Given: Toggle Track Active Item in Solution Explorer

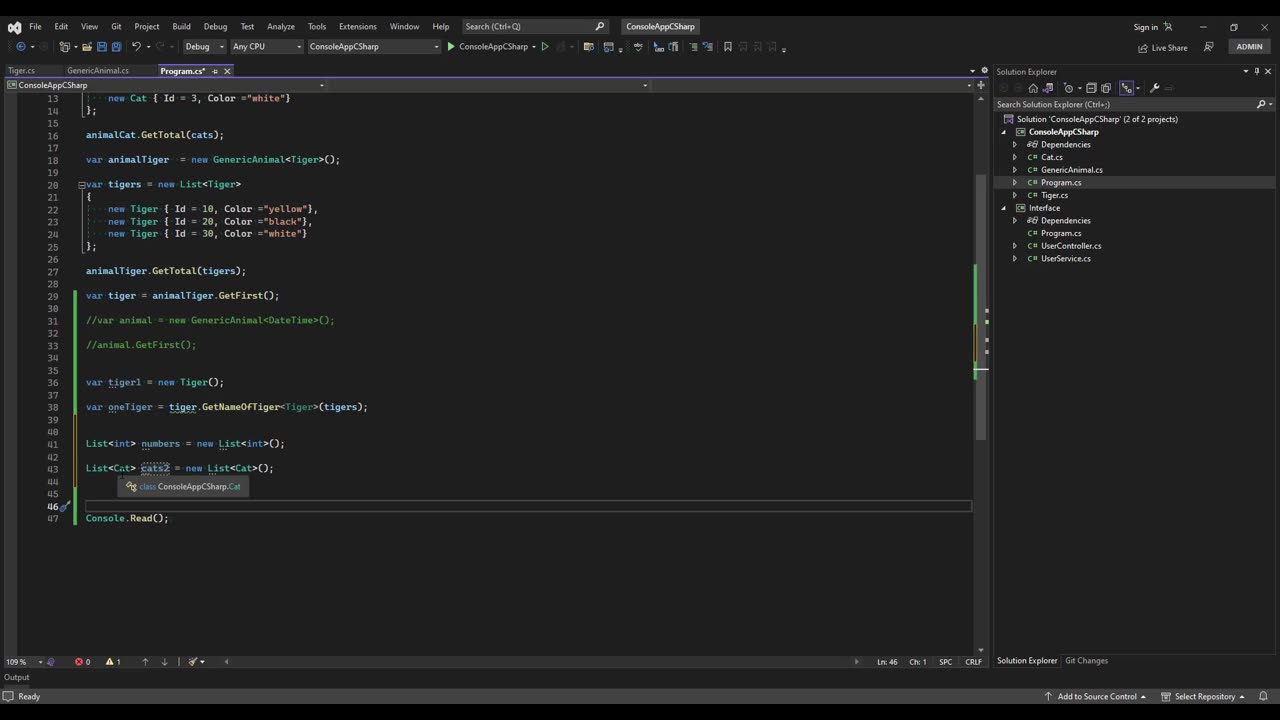Looking at the screenshot, I should click(1127, 88).
